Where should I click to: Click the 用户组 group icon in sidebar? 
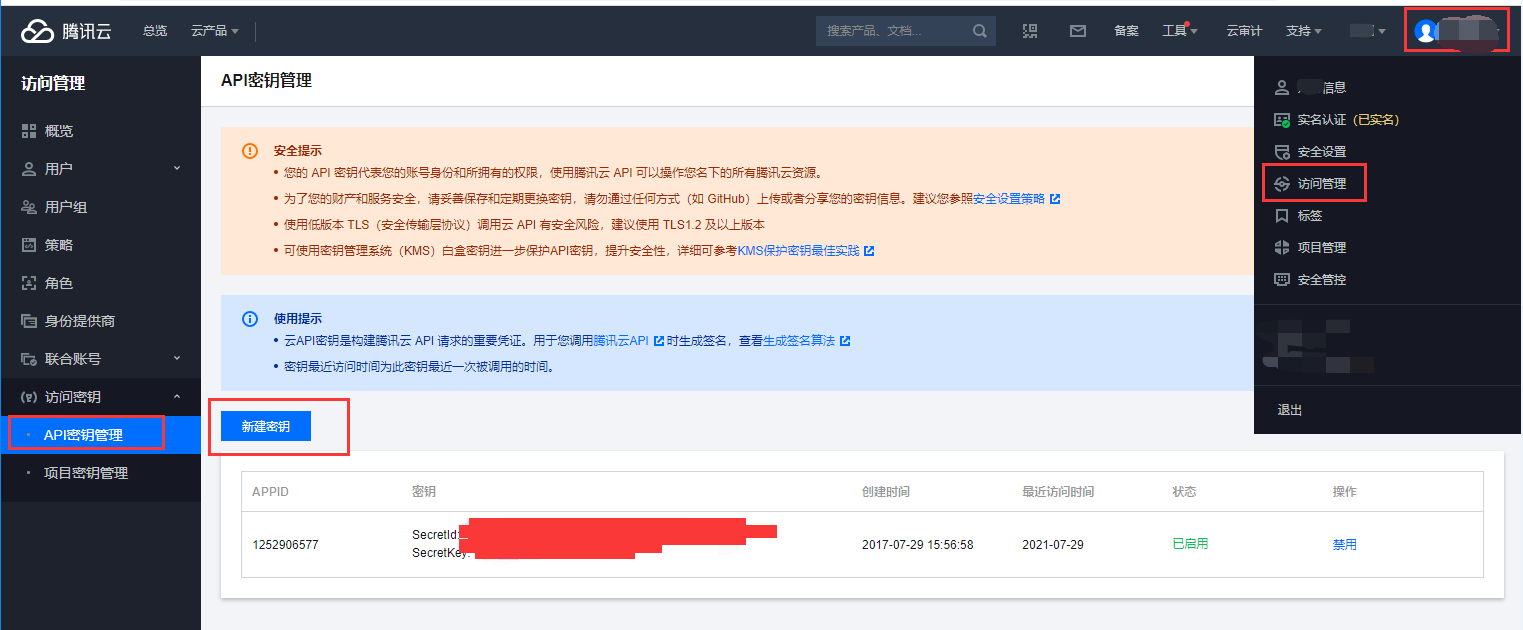(x=29, y=207)
